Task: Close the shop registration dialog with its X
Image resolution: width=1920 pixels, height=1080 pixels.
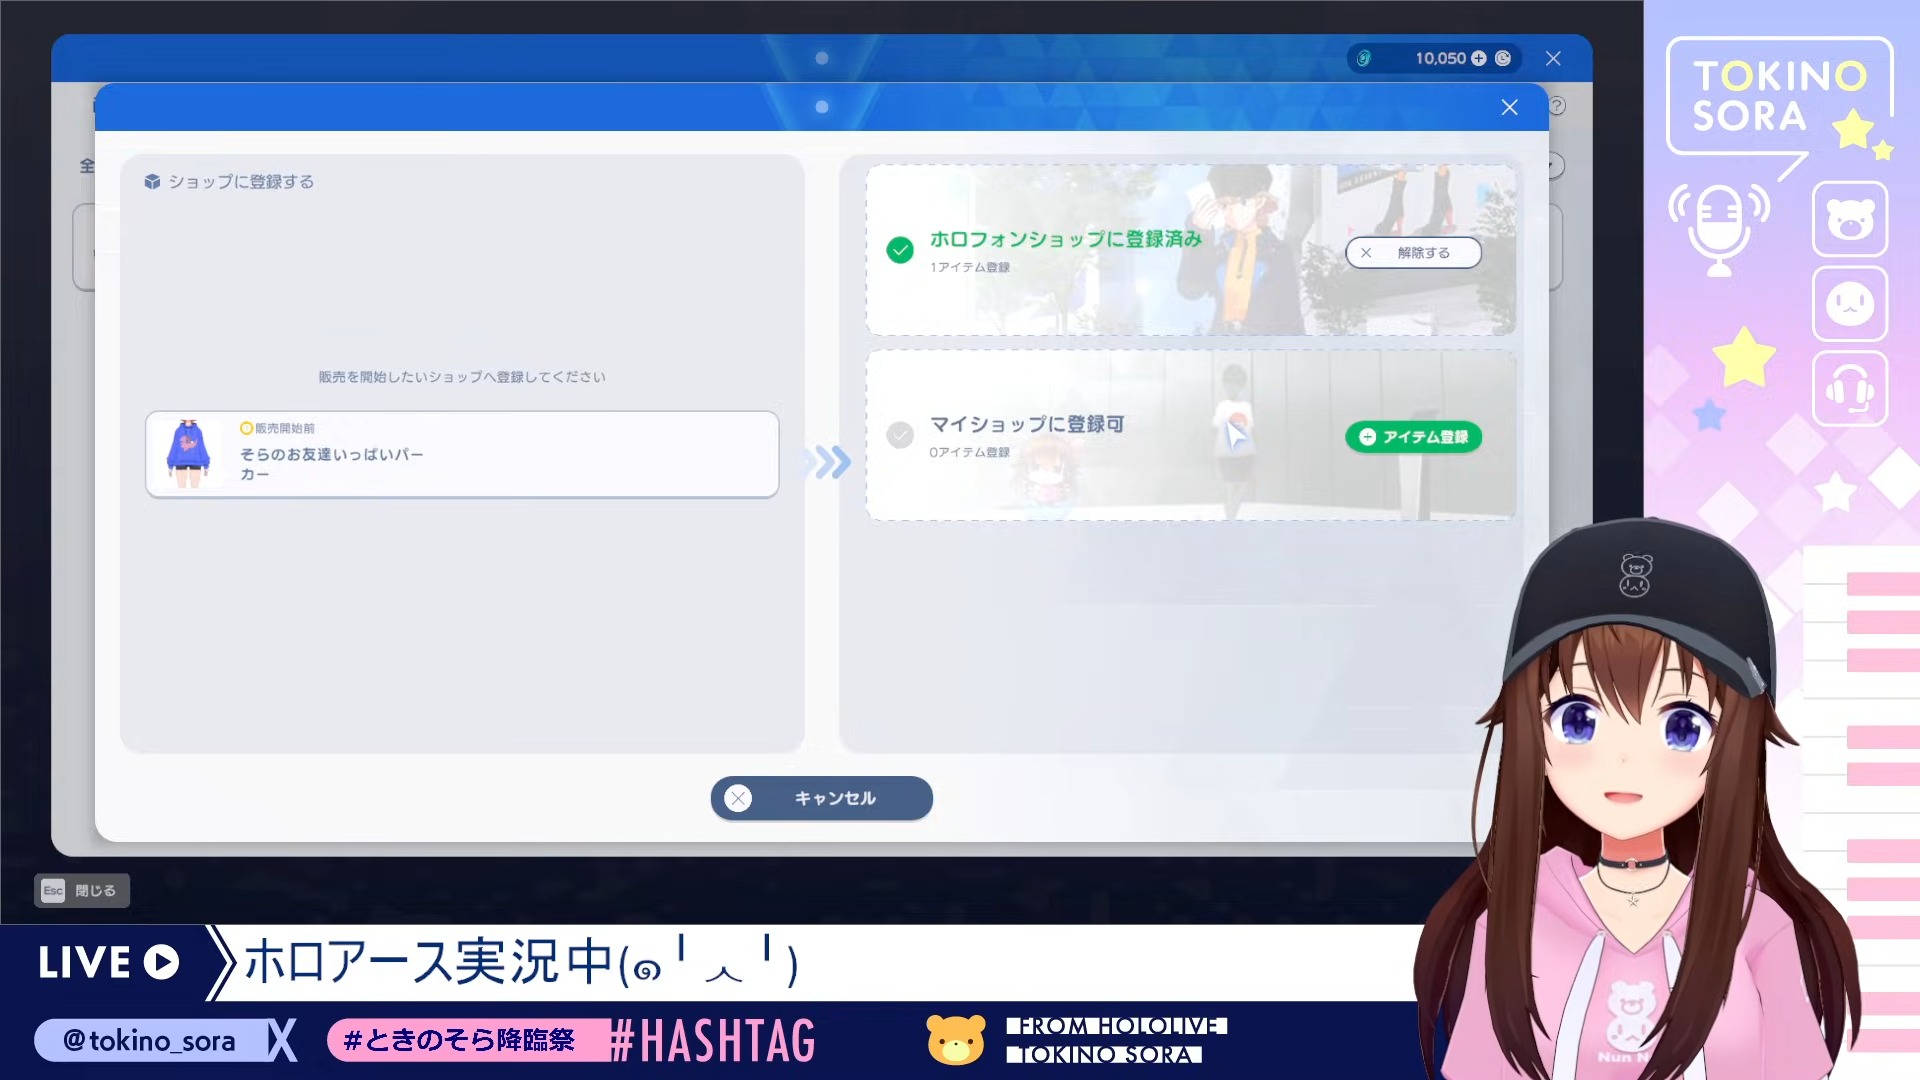Action: 1510,107
